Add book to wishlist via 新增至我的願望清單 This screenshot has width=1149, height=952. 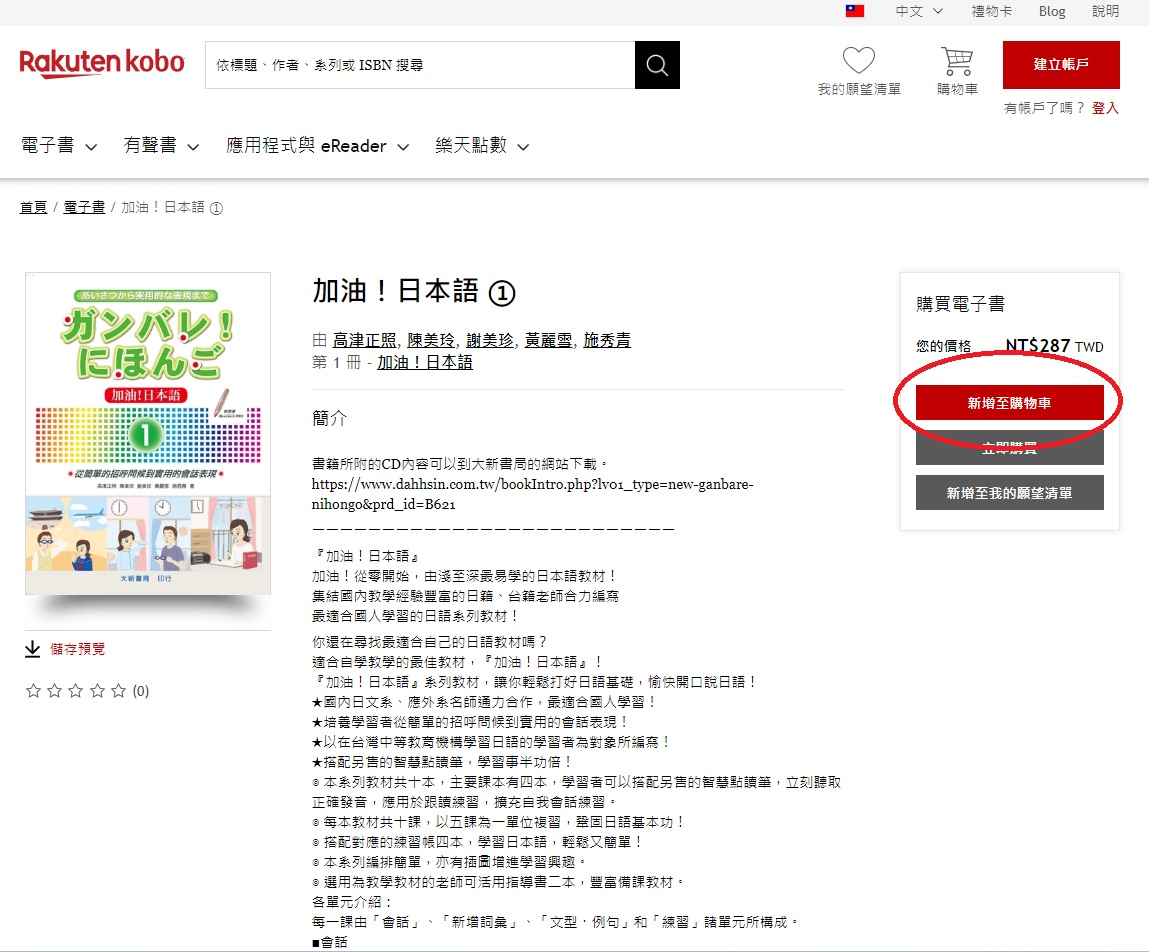pyautogui.click(x=1009, y=493)
